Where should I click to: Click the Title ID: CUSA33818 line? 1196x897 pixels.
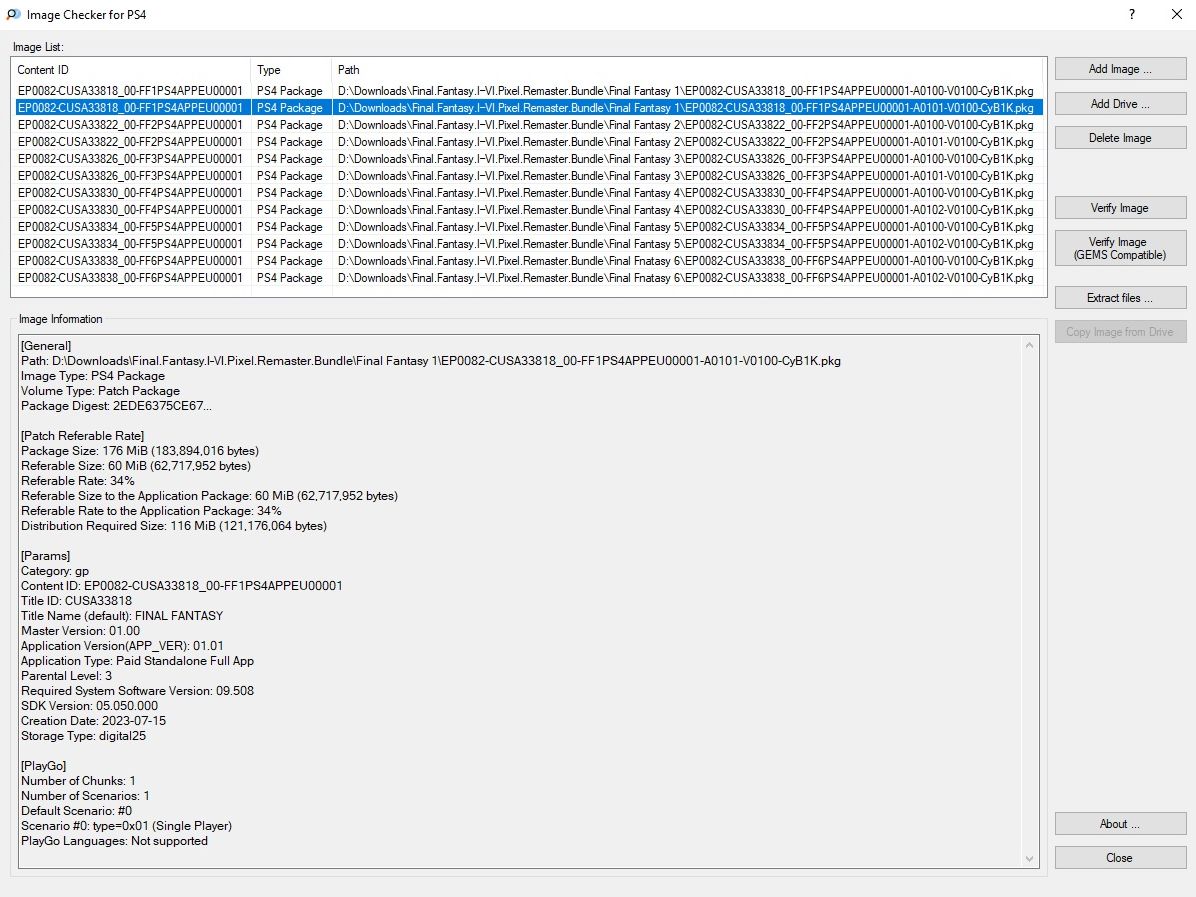coord(76,600)
